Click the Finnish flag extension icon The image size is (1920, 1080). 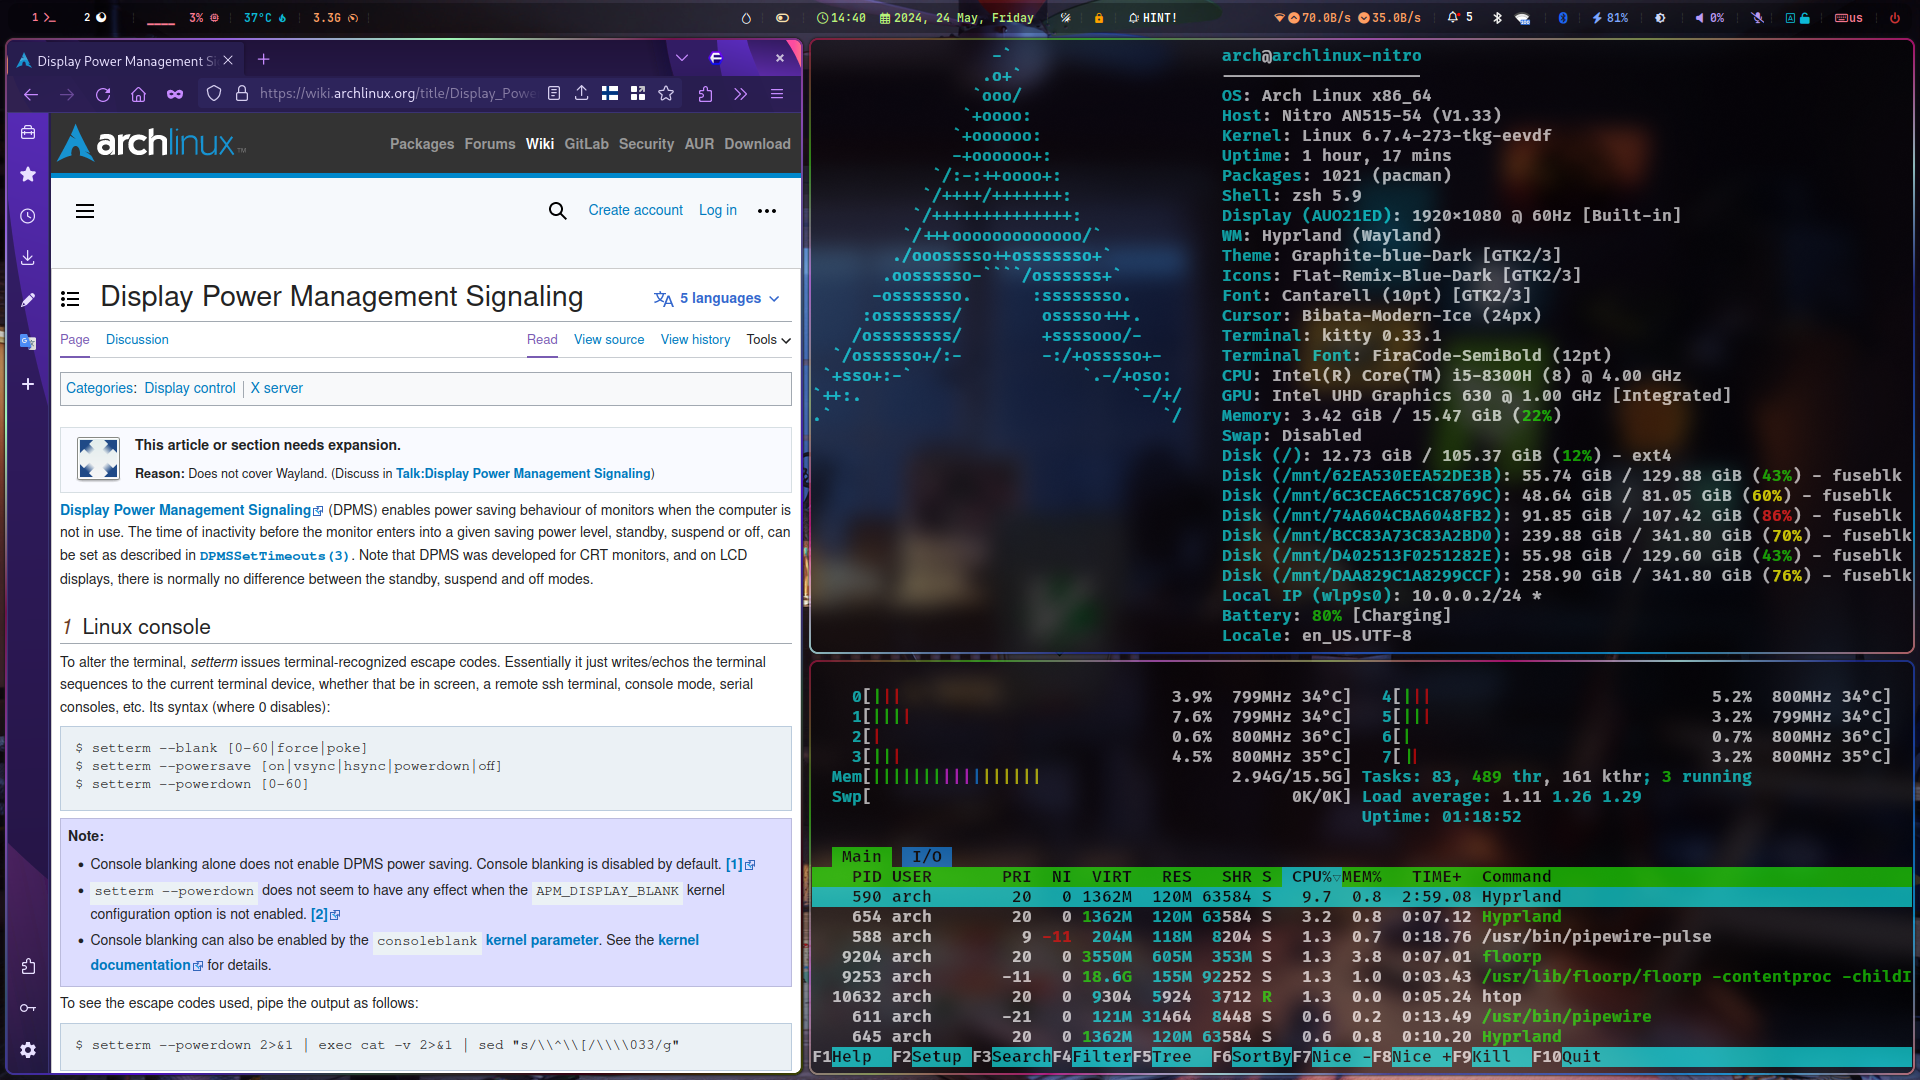[610, 94]
